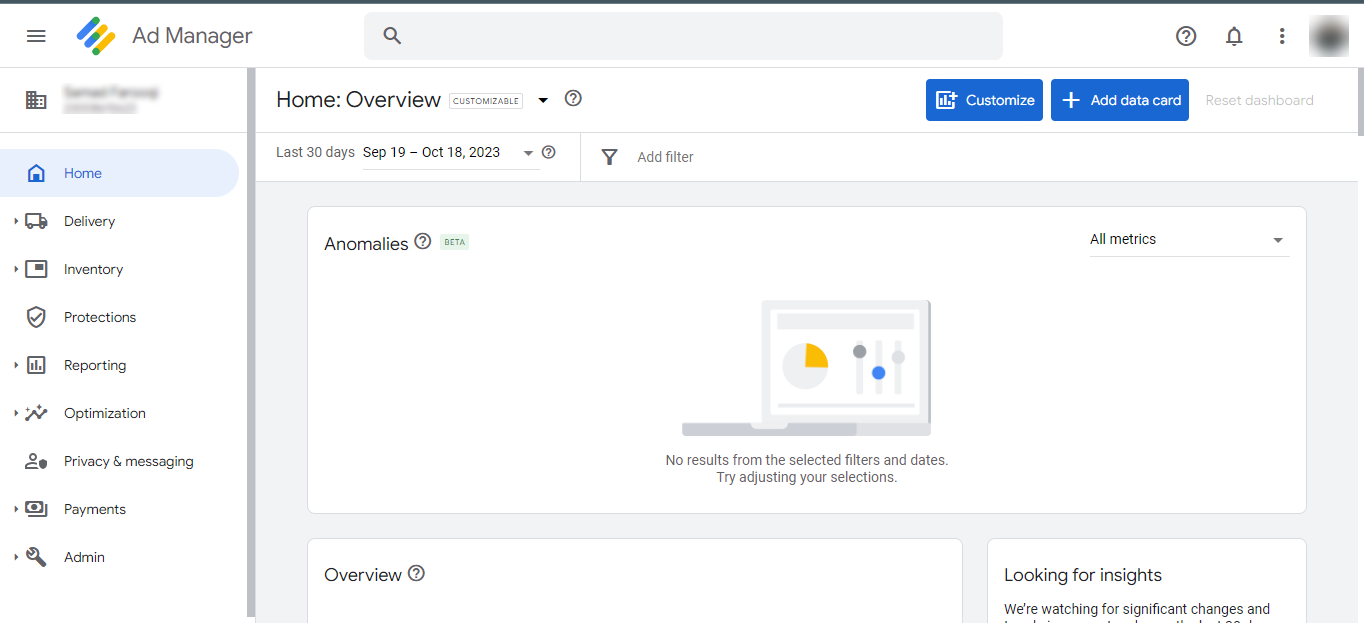Click the Privacy & messaging icon

[x=37, y=461]
